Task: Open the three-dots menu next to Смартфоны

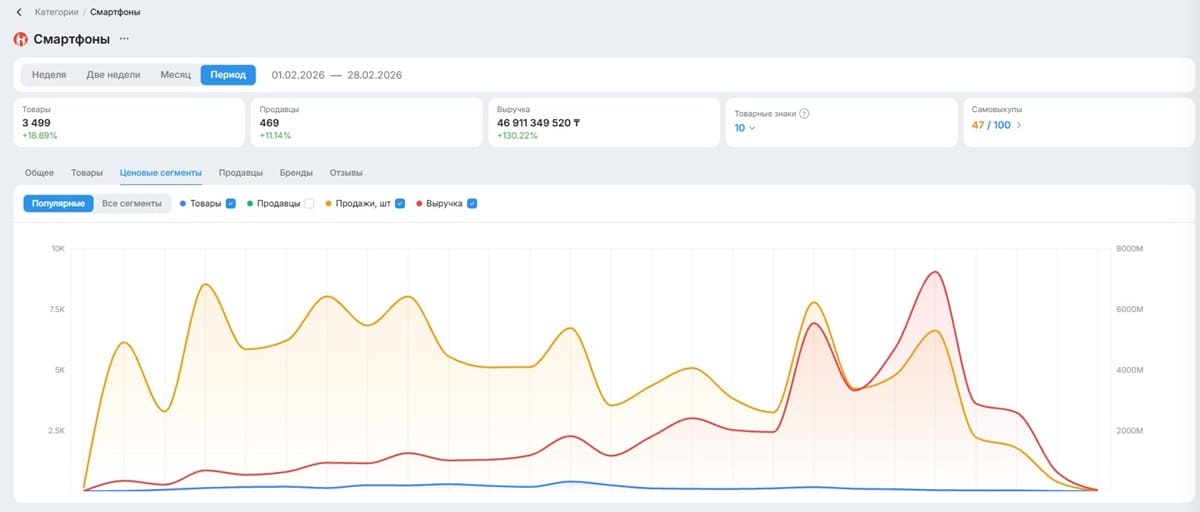Action: coord(124,39)
